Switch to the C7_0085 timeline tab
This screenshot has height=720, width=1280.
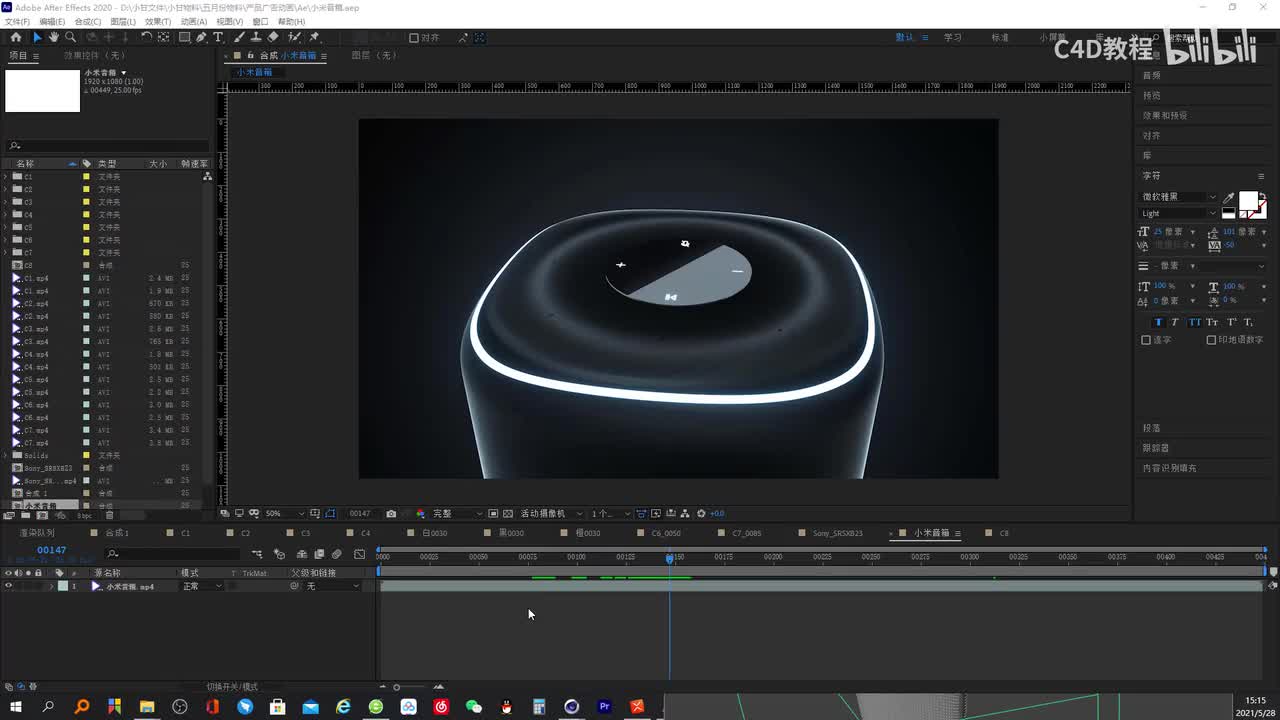point(746,533)
